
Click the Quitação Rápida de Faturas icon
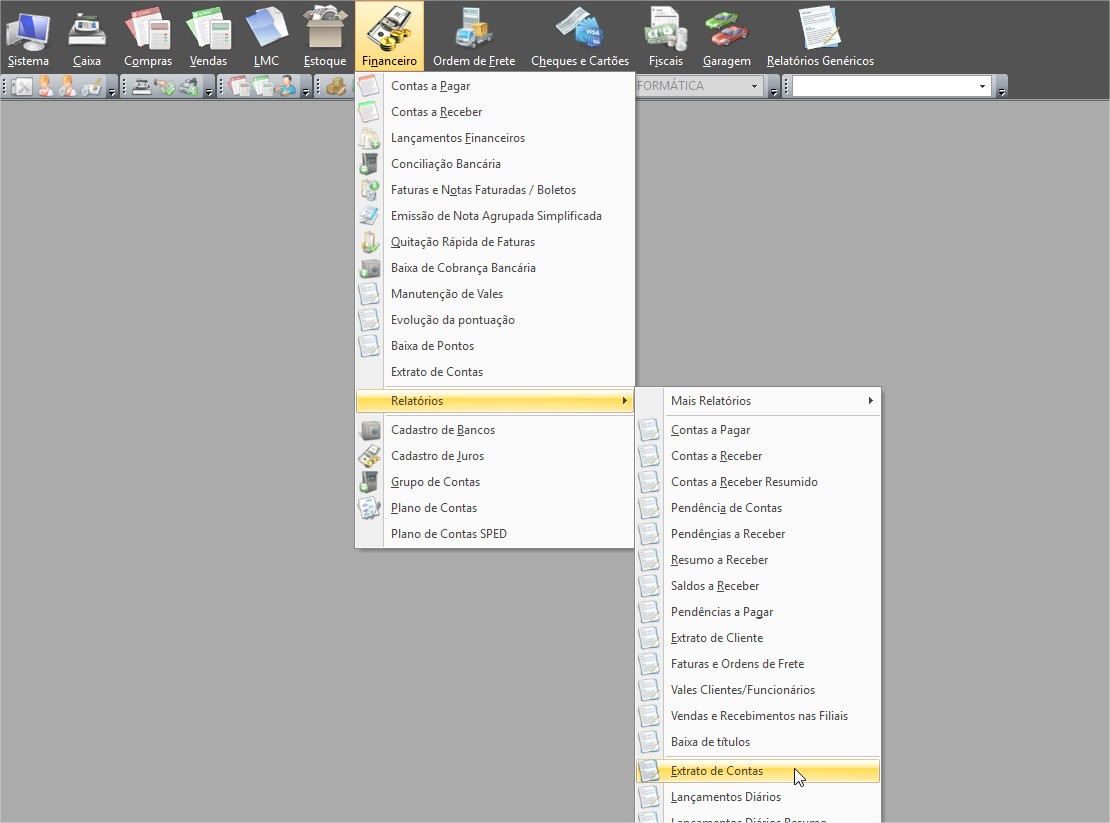click(x=369, y=242)
